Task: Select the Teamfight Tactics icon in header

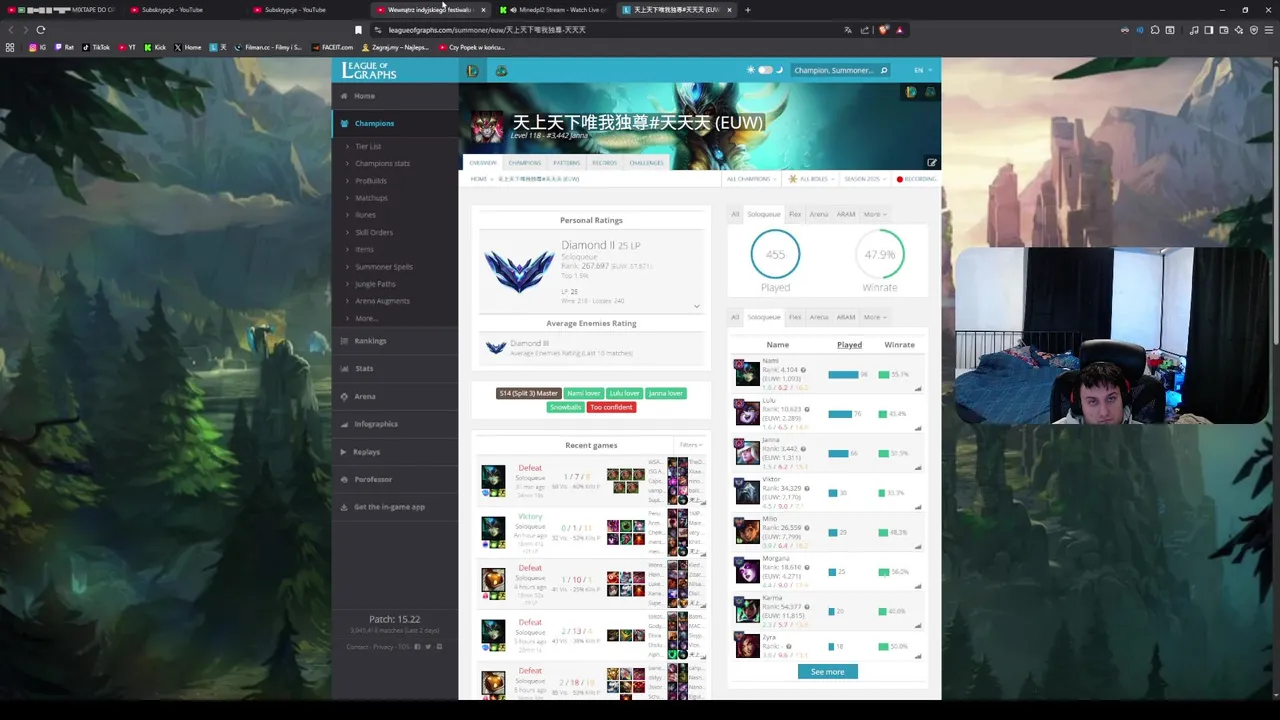Action: 501,70
